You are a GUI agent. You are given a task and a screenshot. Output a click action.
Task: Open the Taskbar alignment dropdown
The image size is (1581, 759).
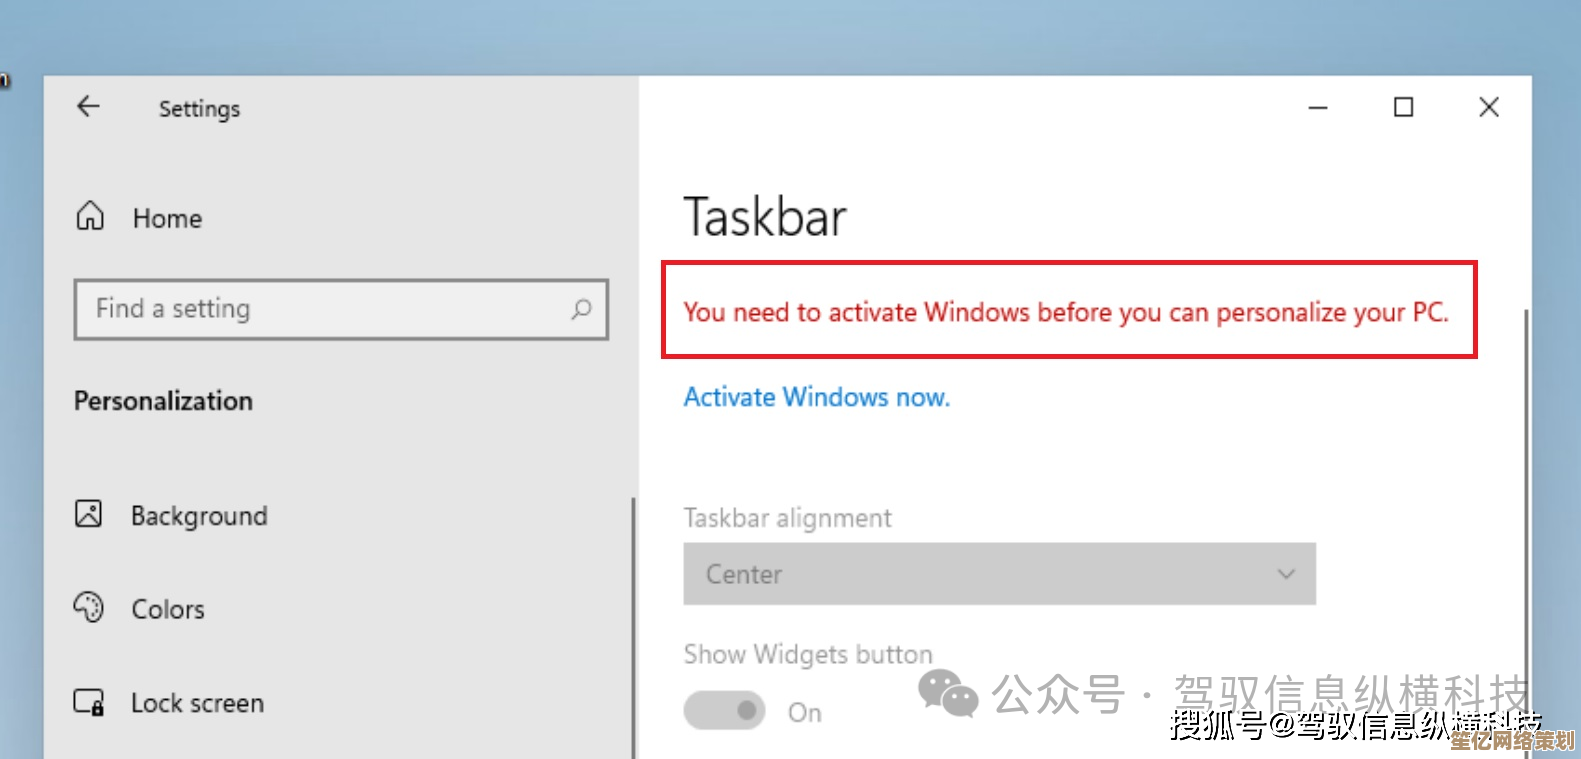pyautogui.click(x=999, y=574)
